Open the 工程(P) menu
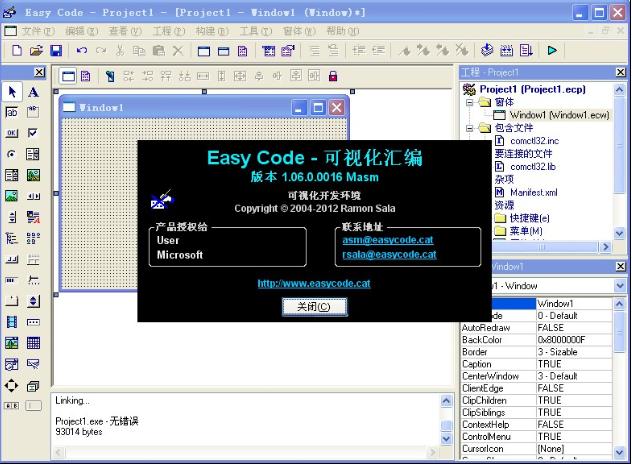This screenshot has width=632, height=465. pos(169,31)
